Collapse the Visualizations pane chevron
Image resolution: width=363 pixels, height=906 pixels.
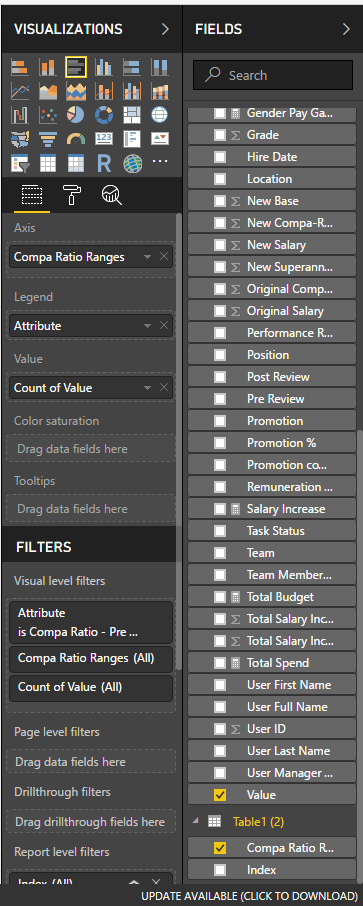pyautogui.click(x=165, y=29)
